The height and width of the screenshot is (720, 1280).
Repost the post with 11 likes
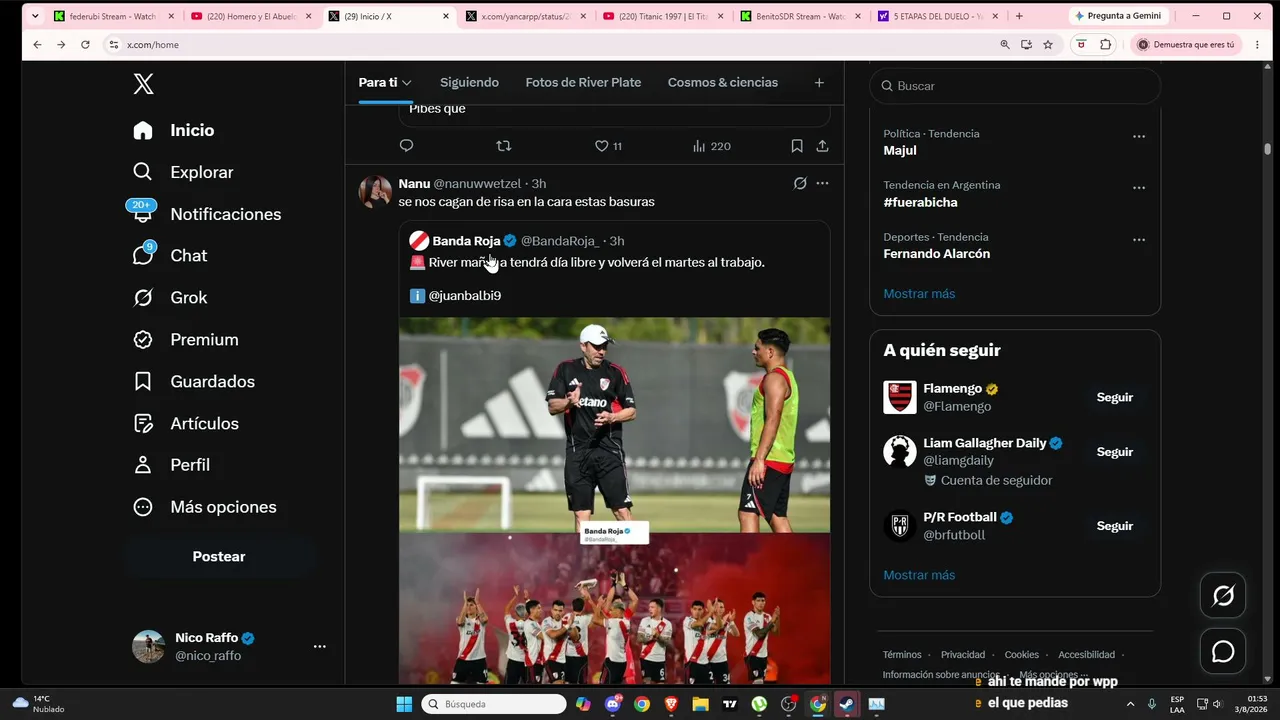(x=504, y=146)
